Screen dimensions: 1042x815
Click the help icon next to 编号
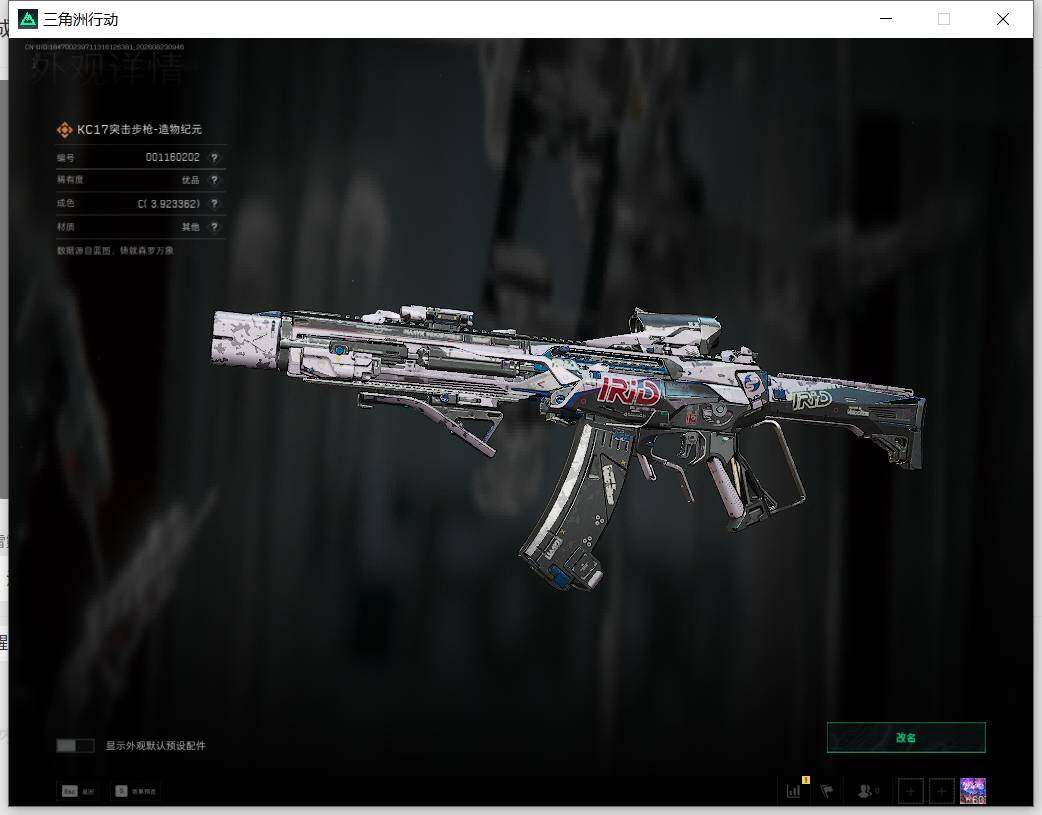click(214, 158)
